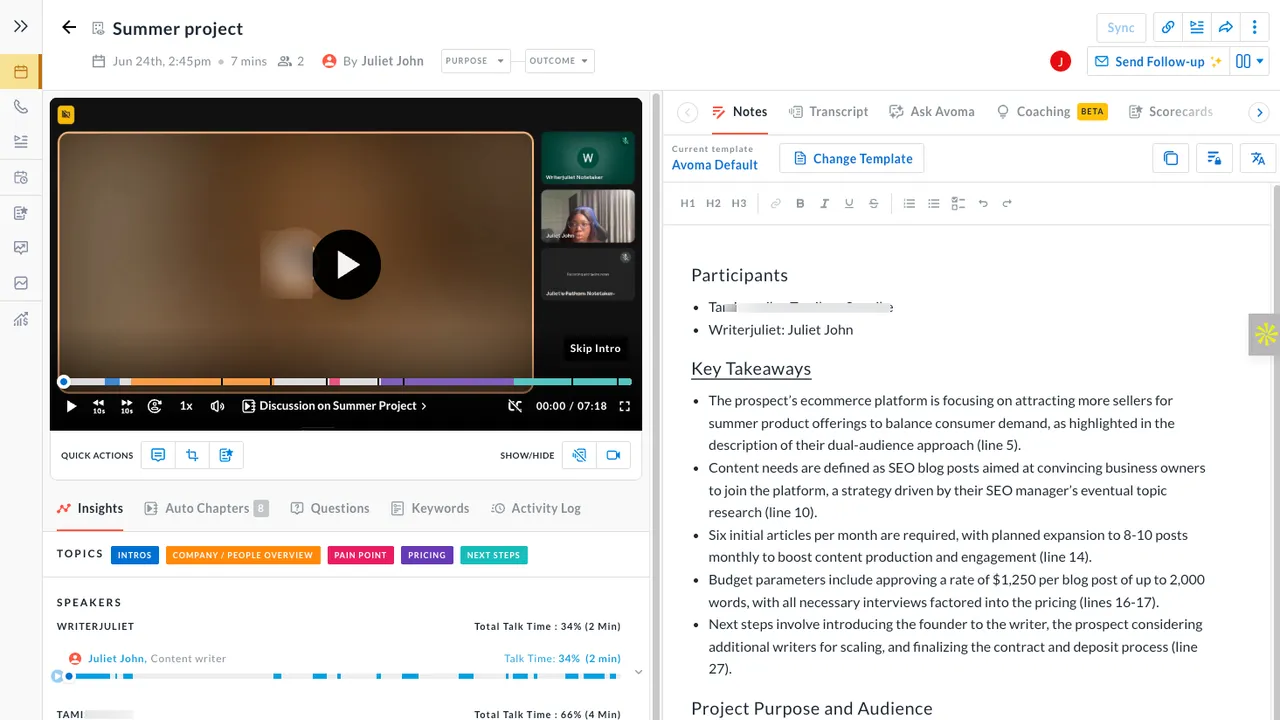The image size is (1280, 720).
Task: Toggle the NEXT STEPS topic tag
Action: (x=494, y=555)
